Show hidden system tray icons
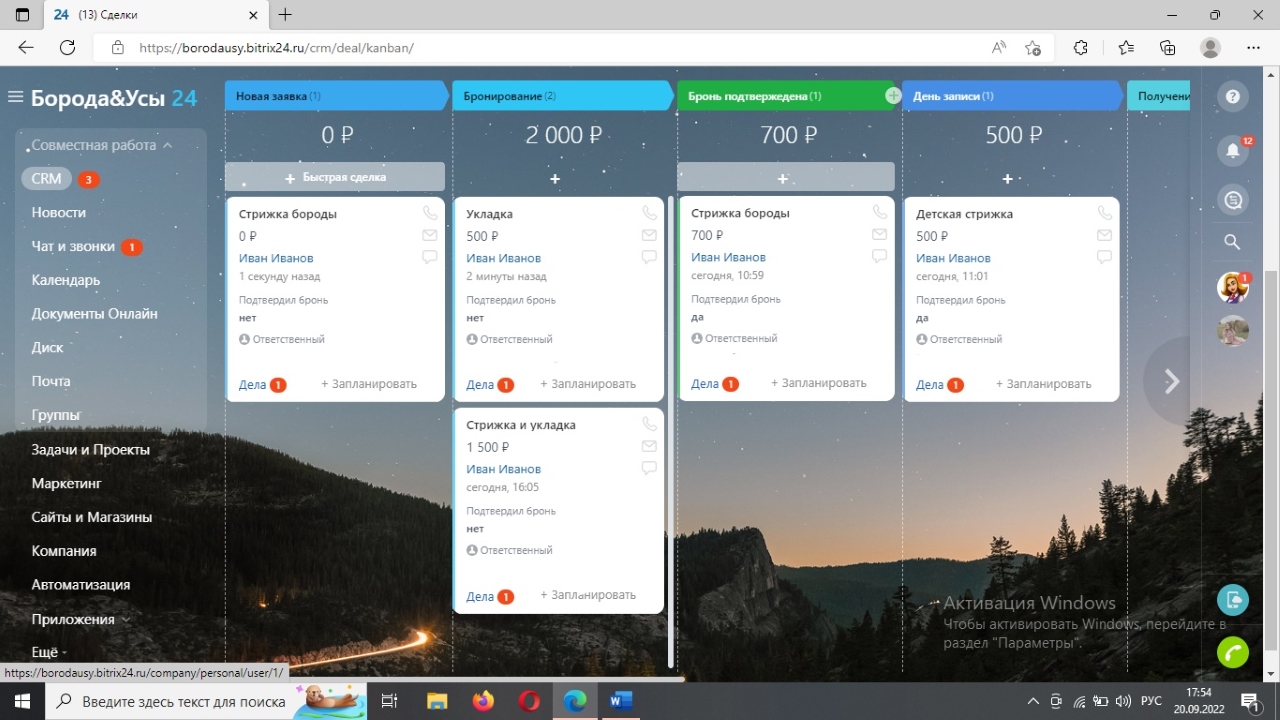Viewport: 1280px width, 720px height. pos(1033,701)
